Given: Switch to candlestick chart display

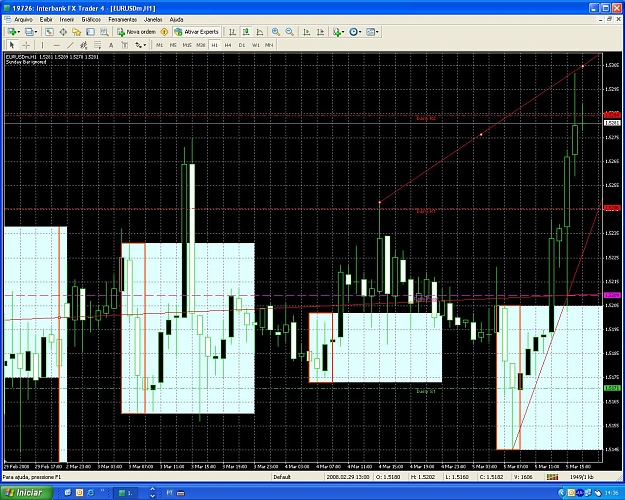Looking at the screenshot, I should (x=246, y=32).
